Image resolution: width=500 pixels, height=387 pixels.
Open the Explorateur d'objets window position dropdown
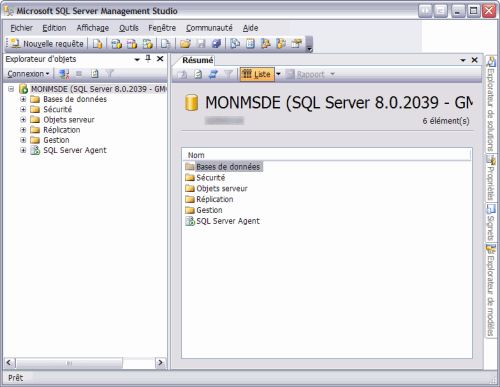pyautogui.click(x=137, y=60)
